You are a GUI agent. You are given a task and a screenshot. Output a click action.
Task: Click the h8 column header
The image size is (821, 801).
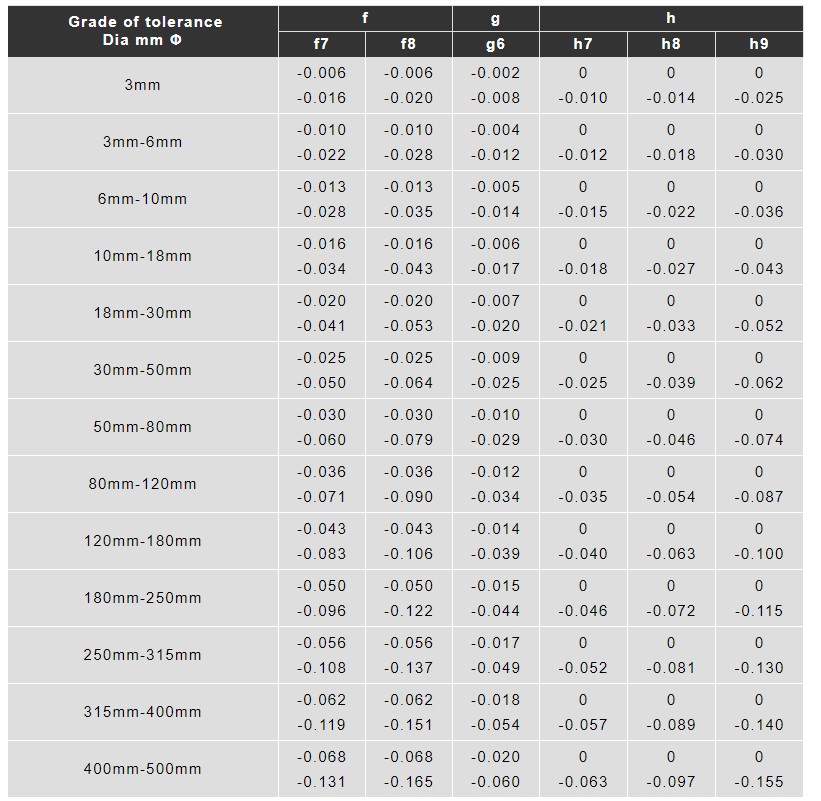pos(670,44)
